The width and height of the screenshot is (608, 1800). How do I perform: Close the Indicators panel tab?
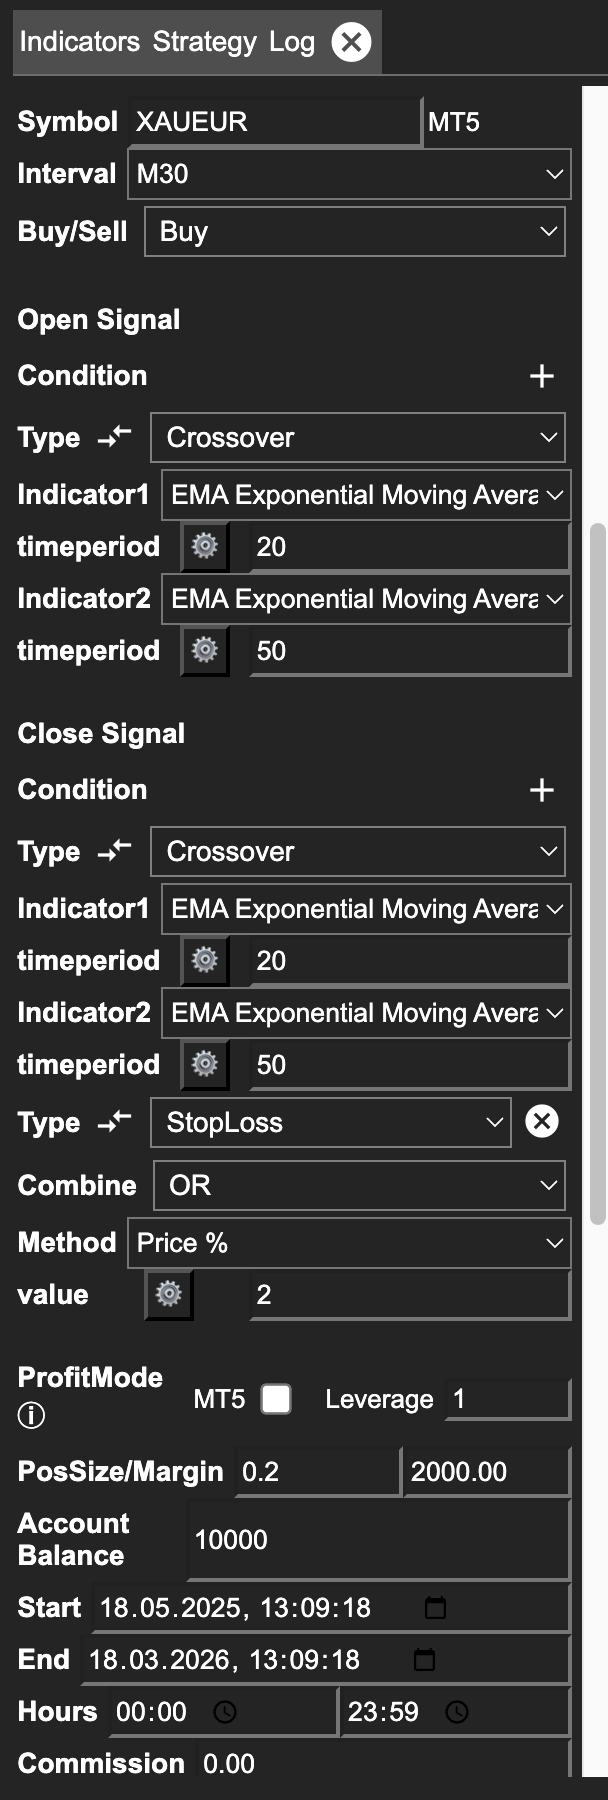[x=349, y=41]
